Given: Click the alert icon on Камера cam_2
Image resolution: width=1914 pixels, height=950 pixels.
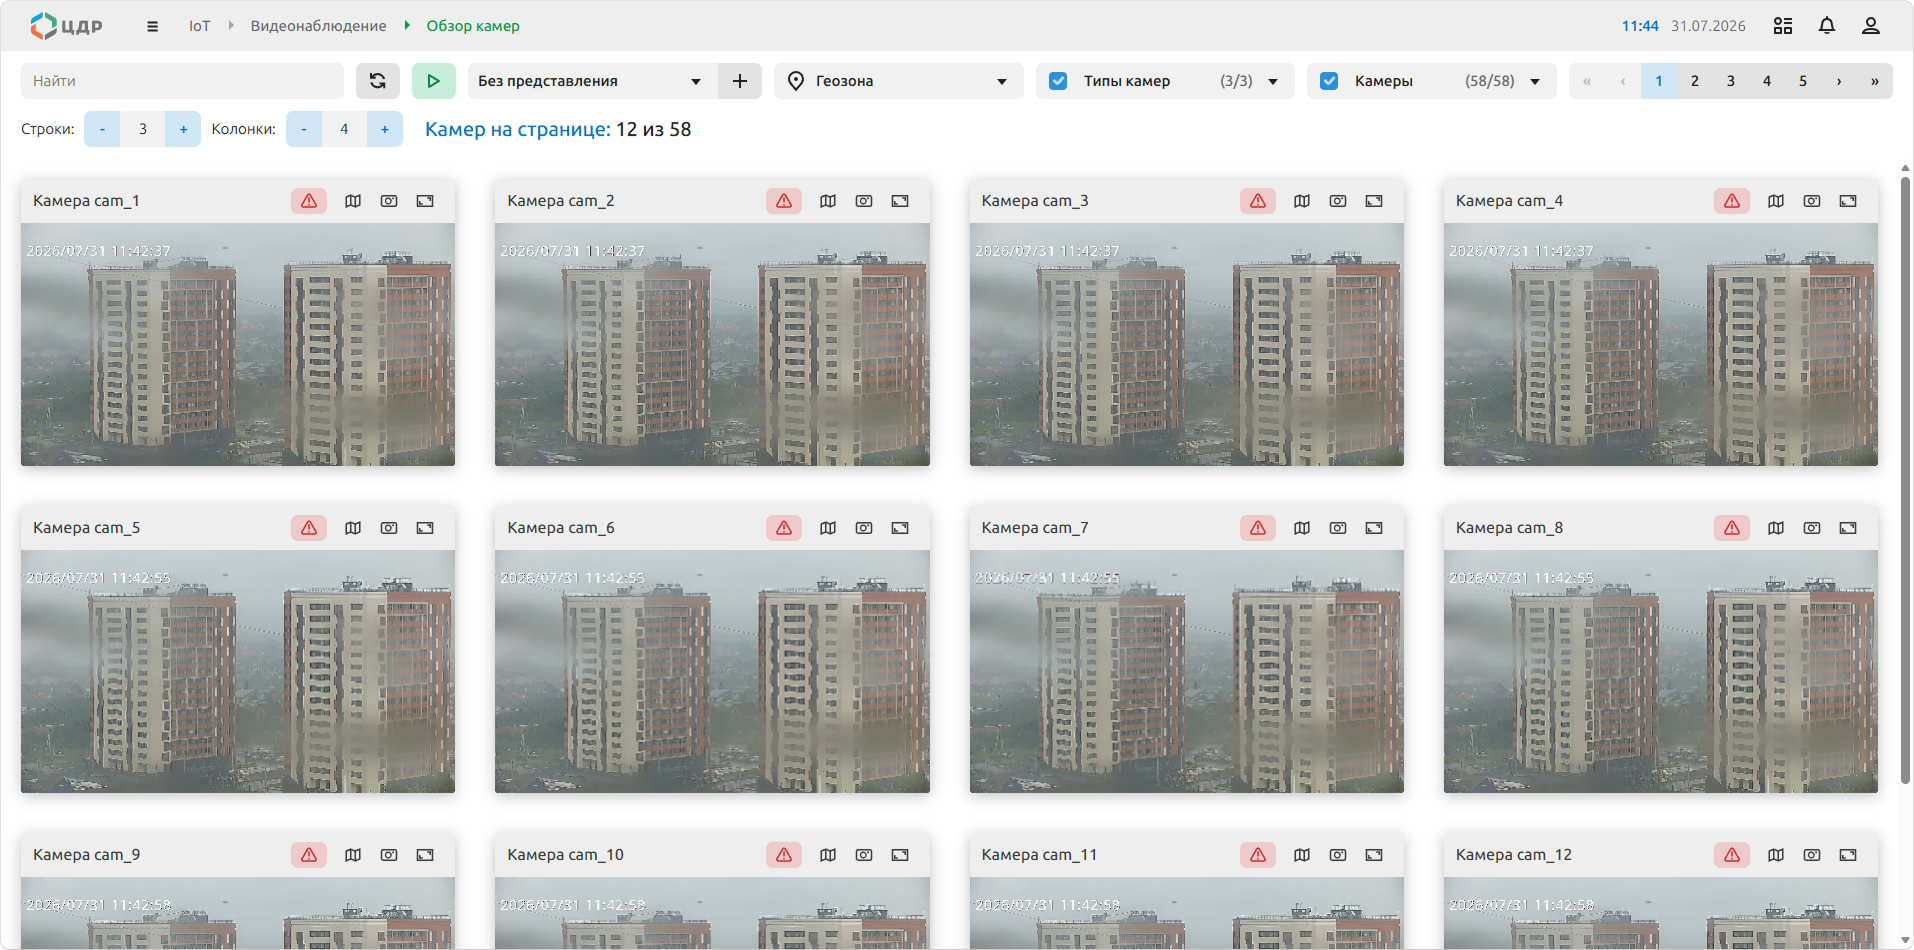Looking at the screenshot, I should pyautogui.click(x=784, y=201).
